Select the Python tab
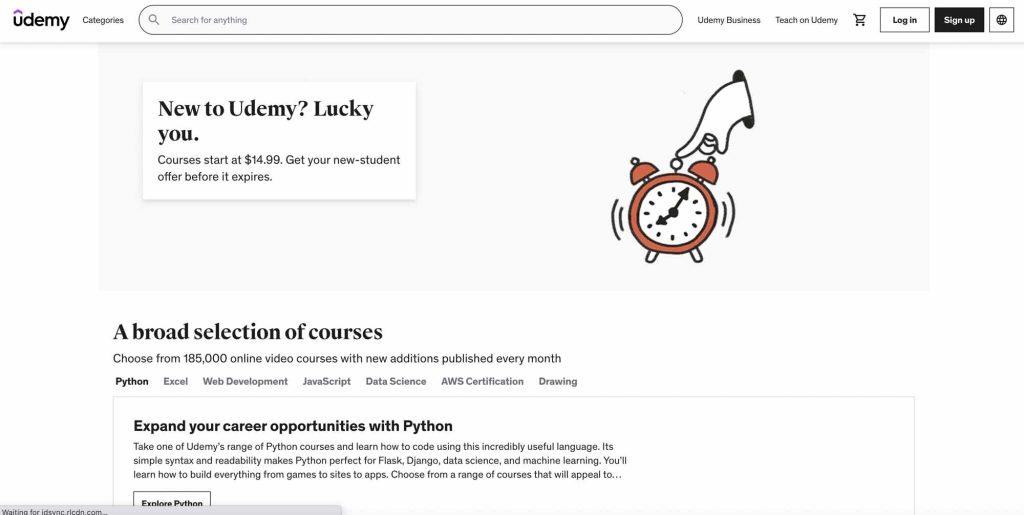The width and height of the screenshot is (1024, 515). coord(132,381)
